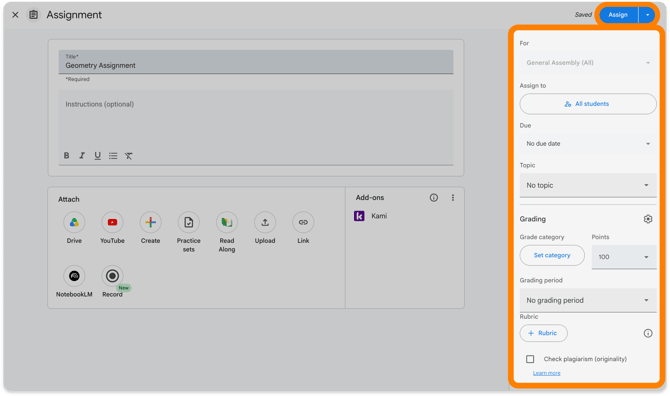Attach a Link
The height and width of the screenshot is (396, 670).
303,222
